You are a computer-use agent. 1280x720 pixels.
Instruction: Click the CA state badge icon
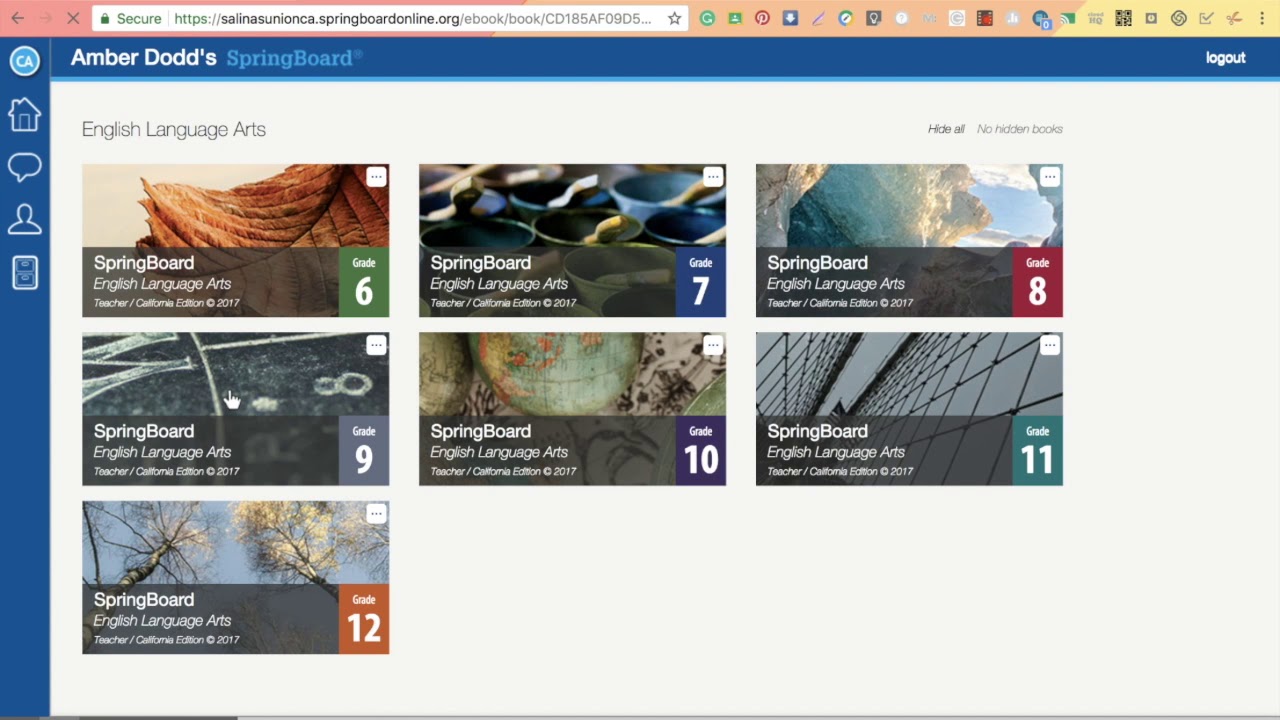tap(24, 61)
